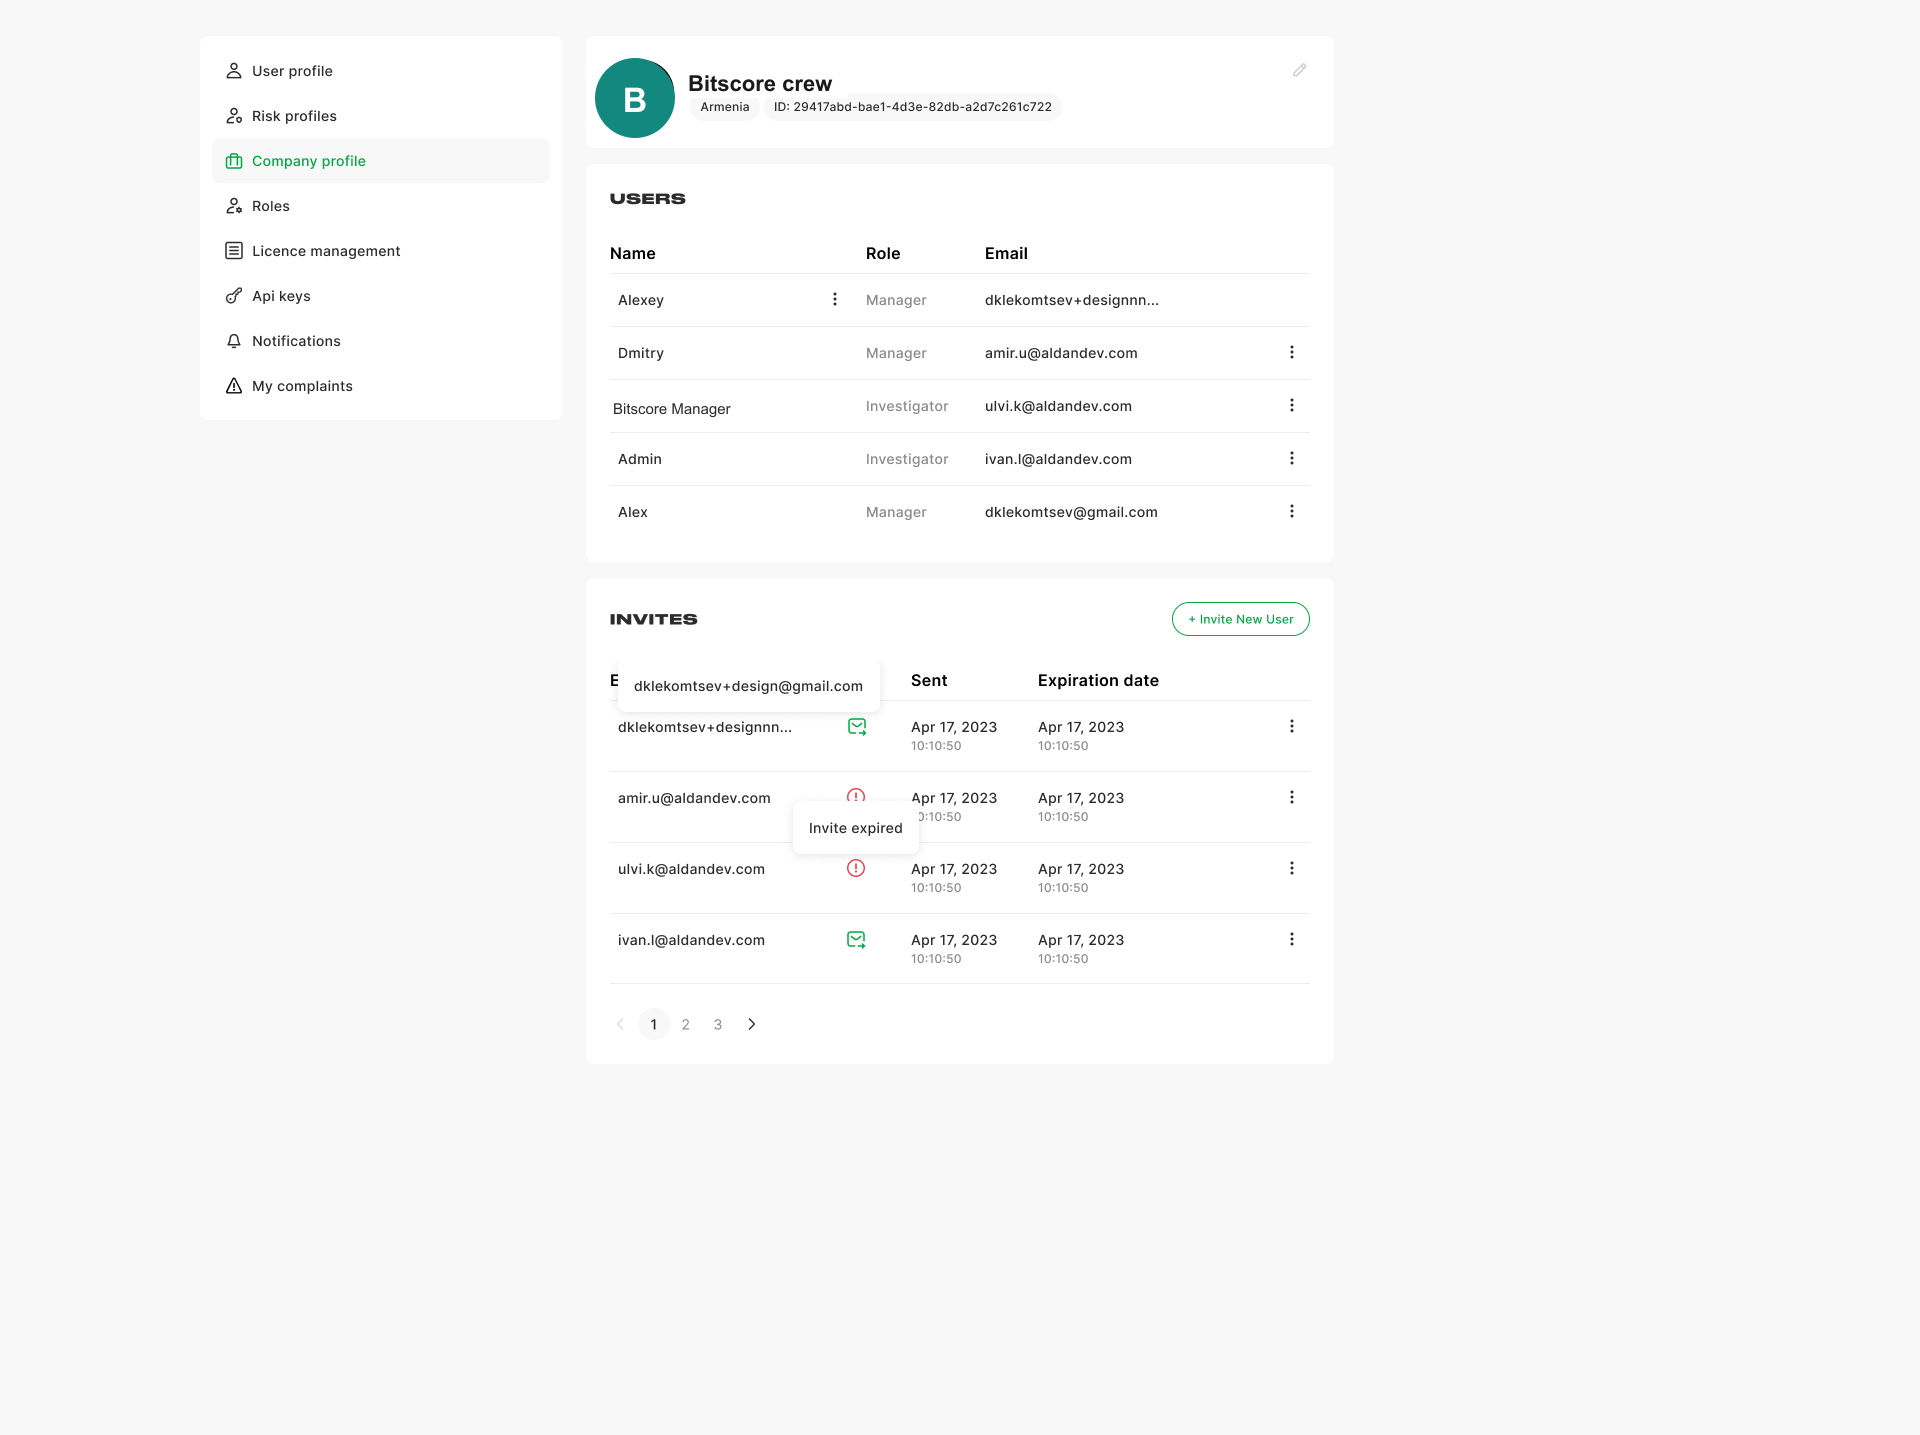This screenshot has height=1435, width=1920.
Task: Open Risk profiles section
Action: [381, 116]
